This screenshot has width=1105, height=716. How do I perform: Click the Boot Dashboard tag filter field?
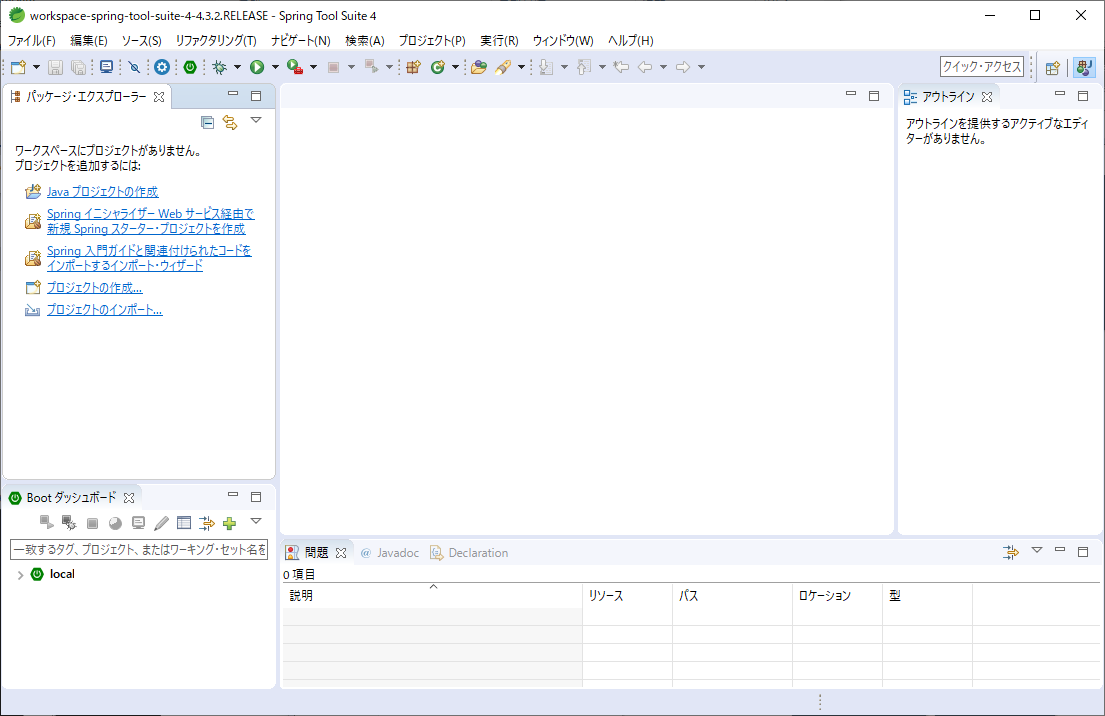coord(139,550)
